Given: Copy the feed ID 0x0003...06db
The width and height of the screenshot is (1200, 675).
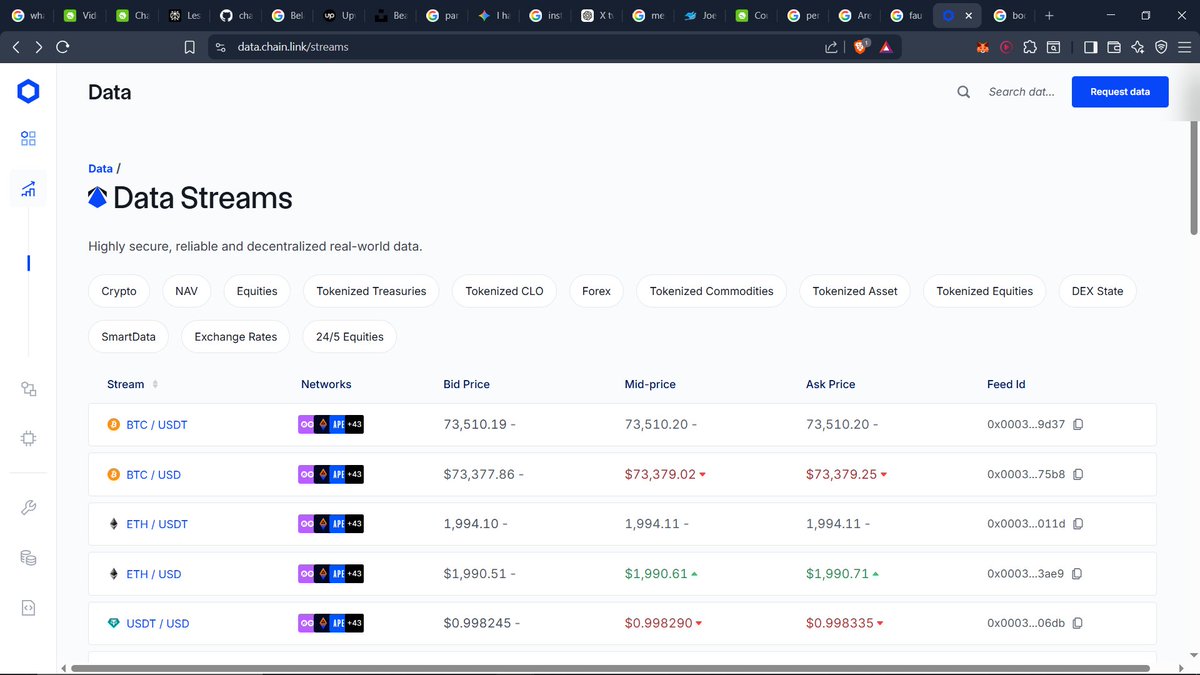Looking at the screenshot, I should coord(1078,623).
